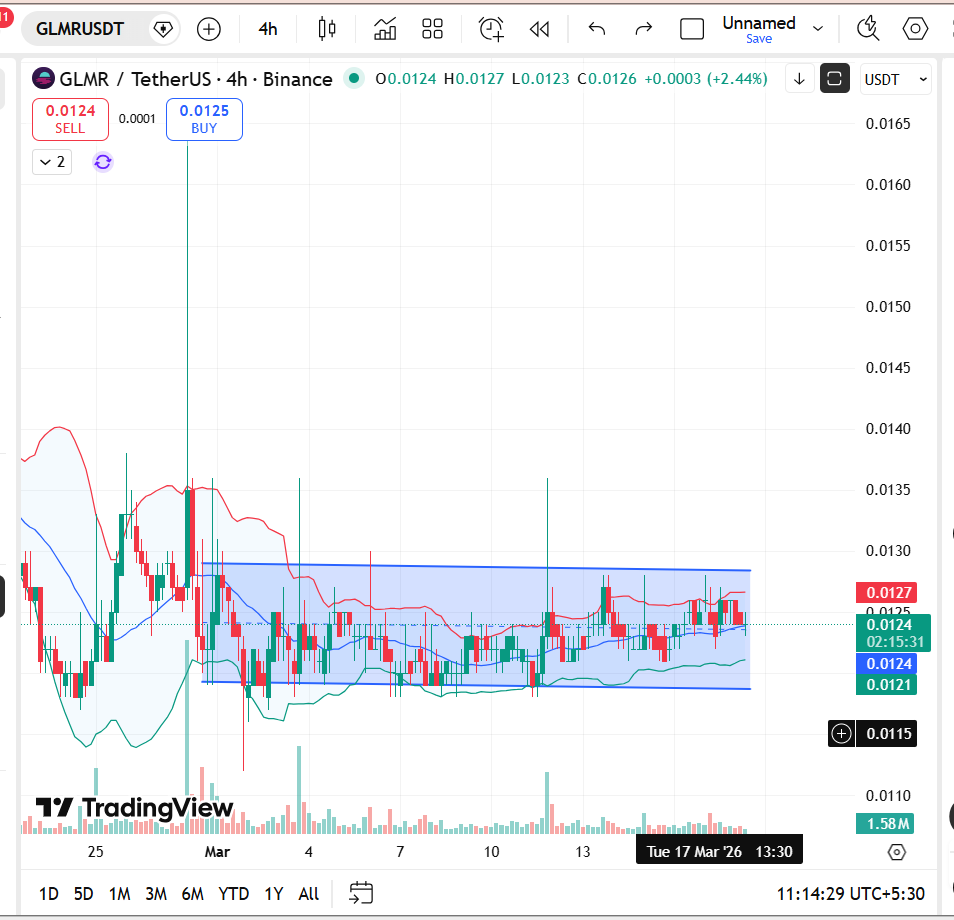Click the BUY 0.0125 button
Image resolution: width=954 pixels, height=920 pixels.
204,119
